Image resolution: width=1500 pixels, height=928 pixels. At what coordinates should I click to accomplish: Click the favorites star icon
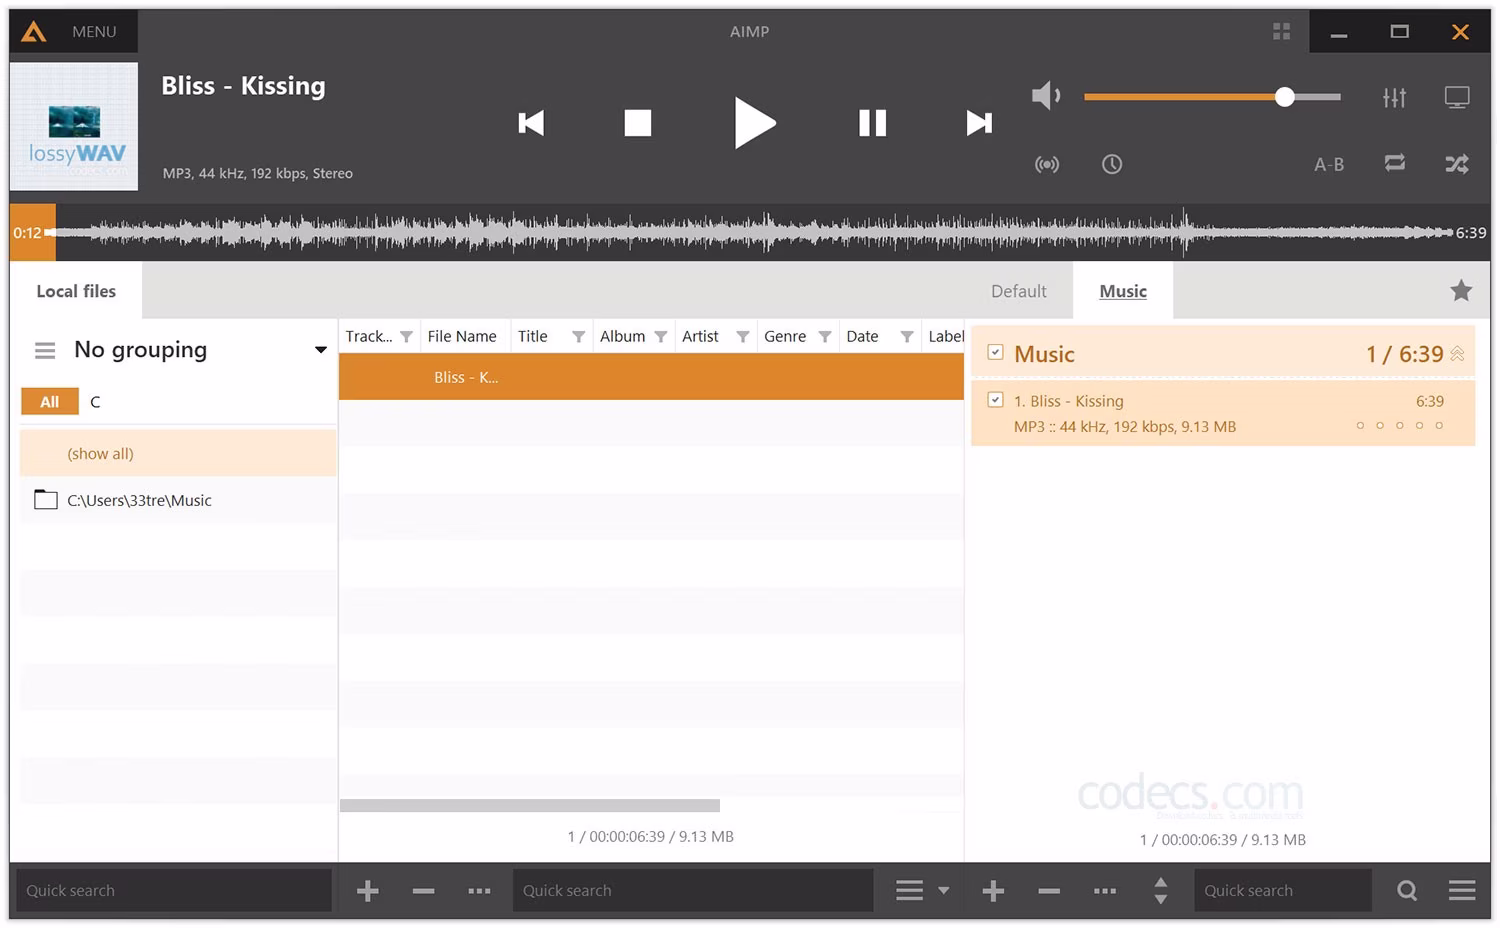(x=1461, y=291)
